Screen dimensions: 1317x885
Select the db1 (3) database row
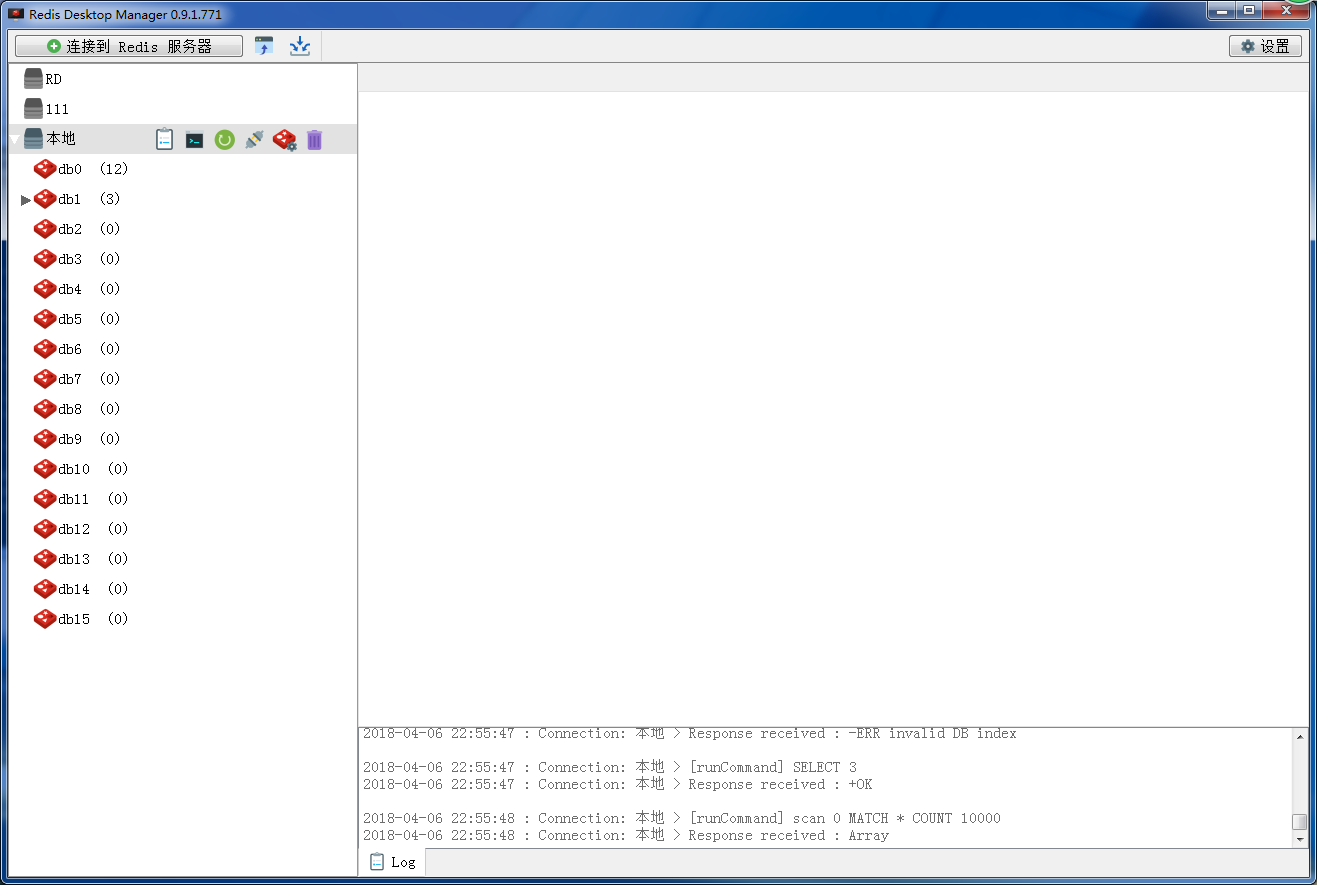[183, 199]
